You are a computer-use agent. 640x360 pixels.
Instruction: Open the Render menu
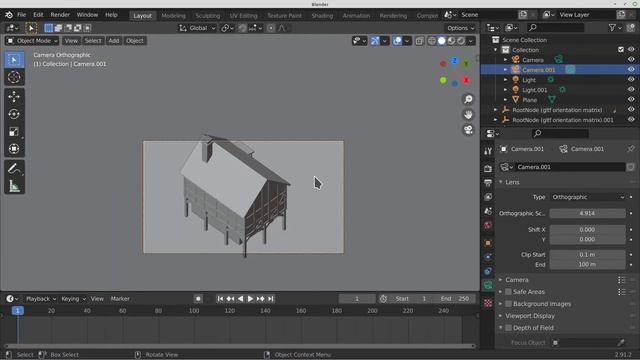point(60,15)
